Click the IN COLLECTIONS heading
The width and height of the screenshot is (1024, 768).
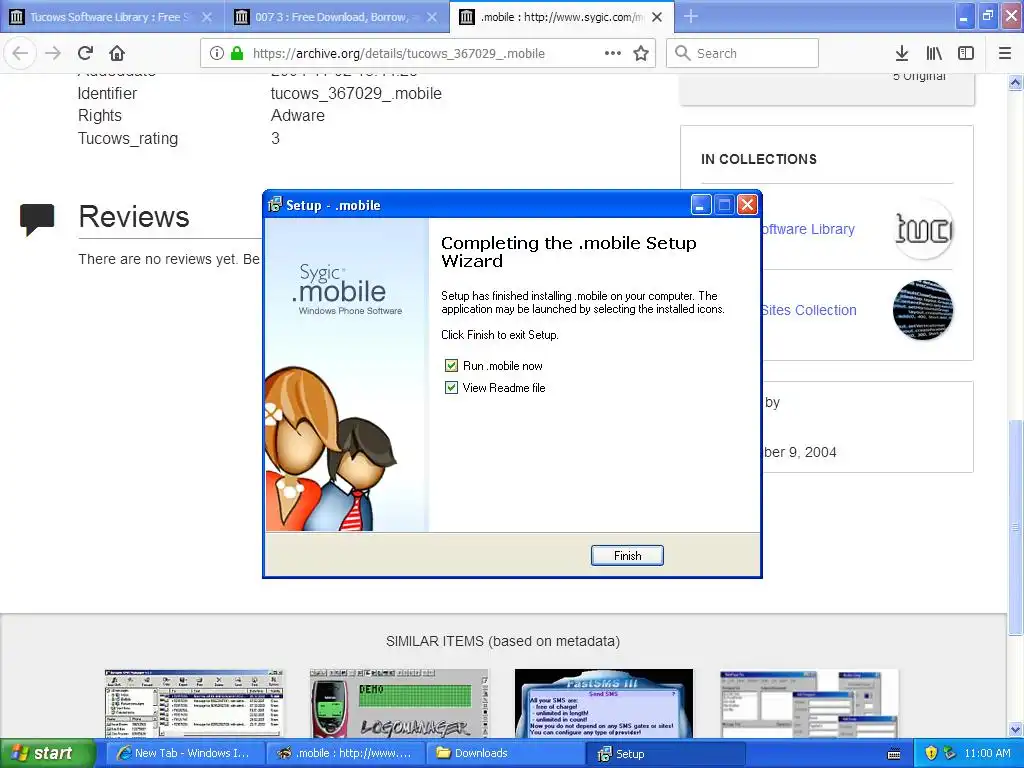(759, 159)
